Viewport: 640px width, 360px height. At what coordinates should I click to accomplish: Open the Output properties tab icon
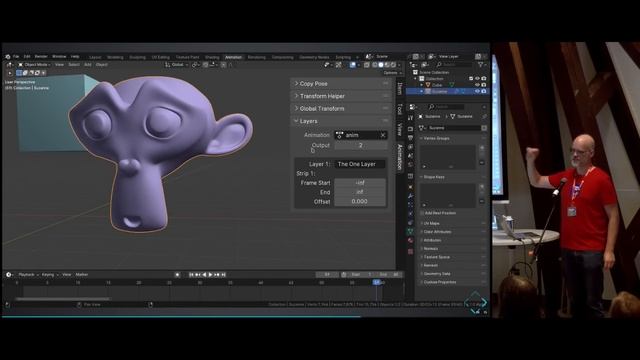tap(410, 138)
